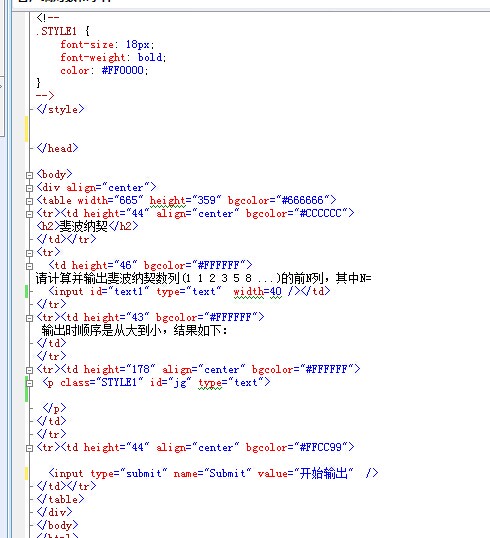Click the font-weight: bold line
The width and height of the screenshot is (490, 538).
113,57
